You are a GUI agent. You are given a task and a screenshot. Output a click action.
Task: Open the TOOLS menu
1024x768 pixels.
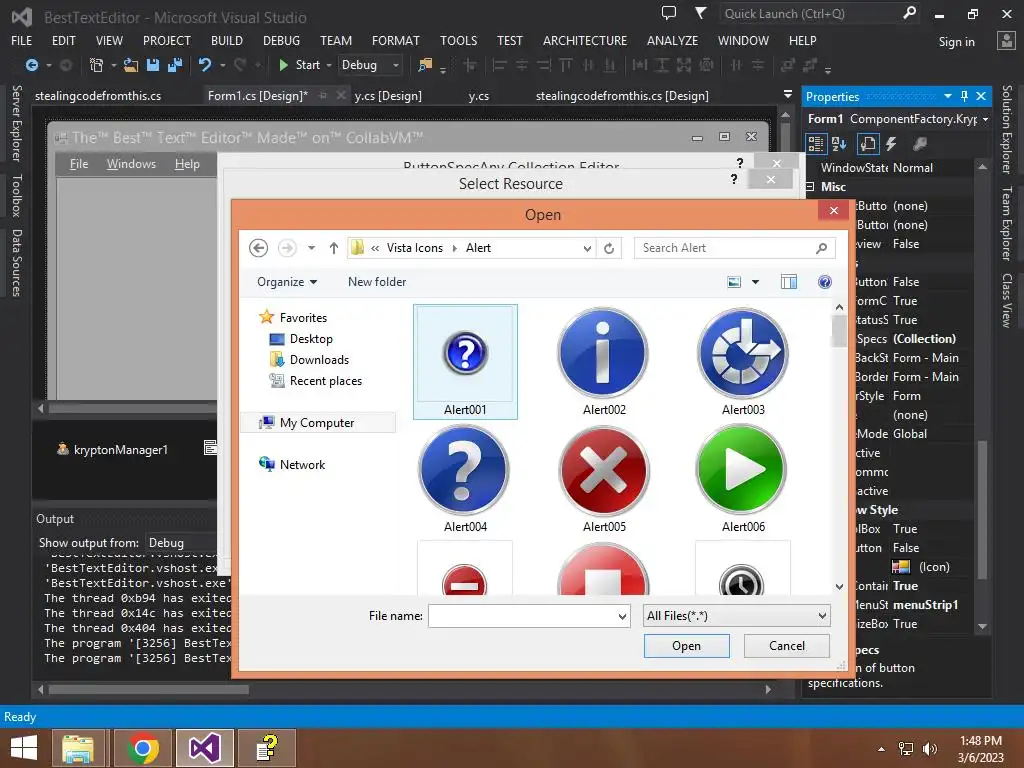point(458,40)
